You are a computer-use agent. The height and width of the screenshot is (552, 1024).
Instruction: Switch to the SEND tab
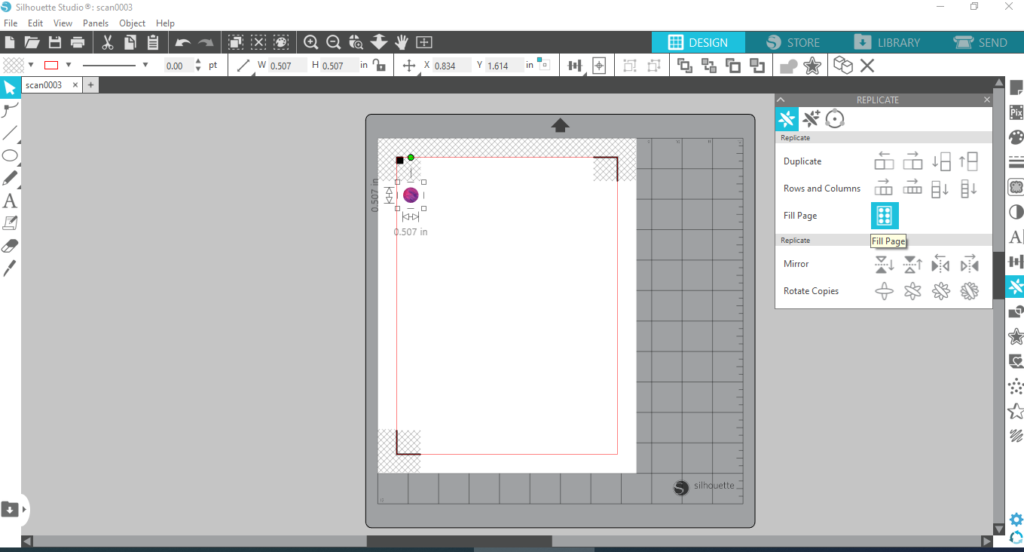pos(980,43)
